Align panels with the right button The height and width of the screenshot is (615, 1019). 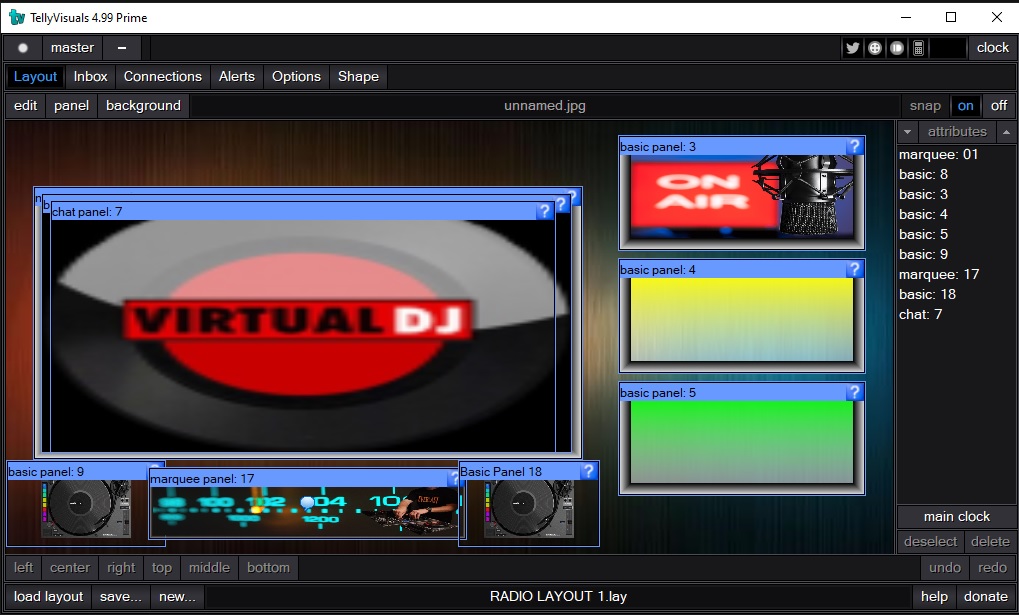coord(121,568)
